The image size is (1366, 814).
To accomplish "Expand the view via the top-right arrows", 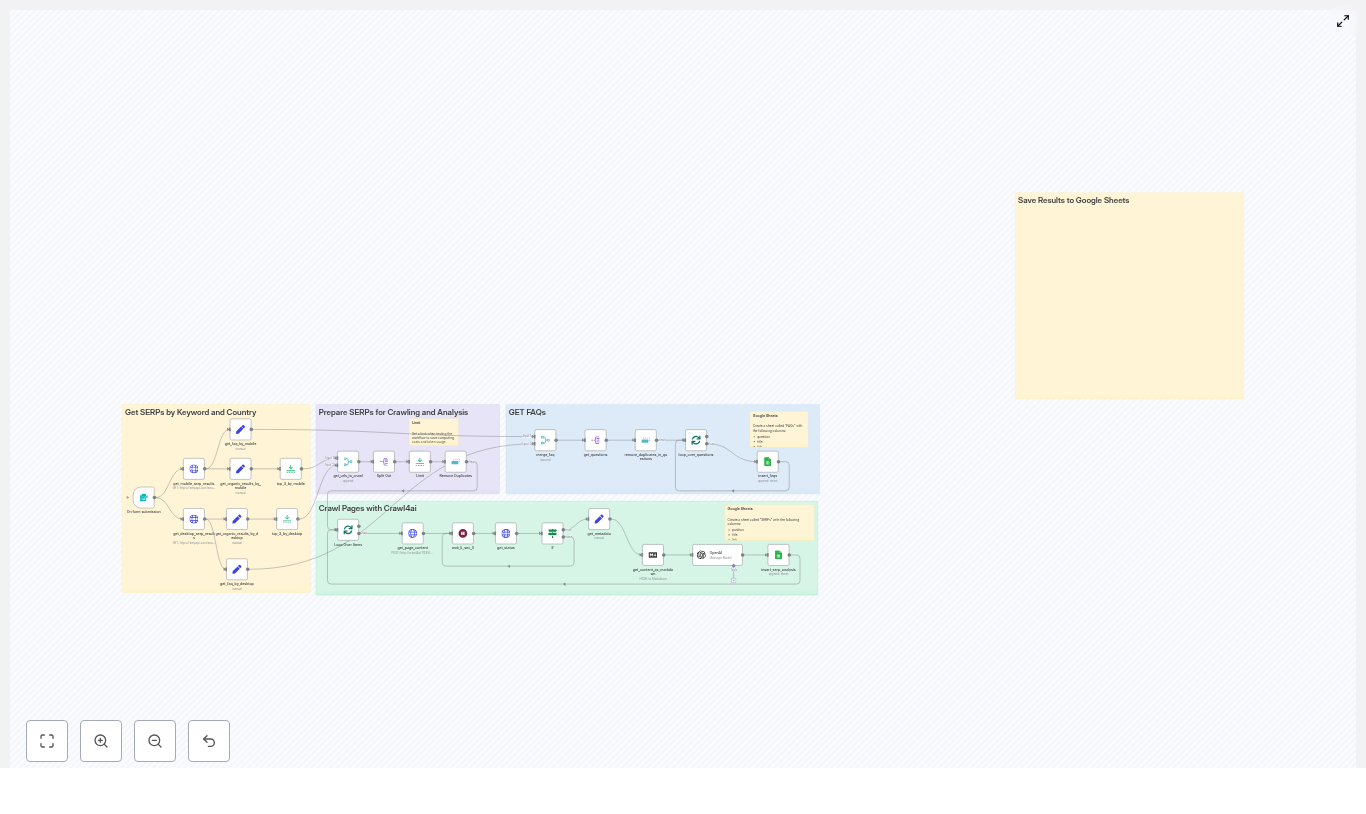I will [x=1343, y=21].
